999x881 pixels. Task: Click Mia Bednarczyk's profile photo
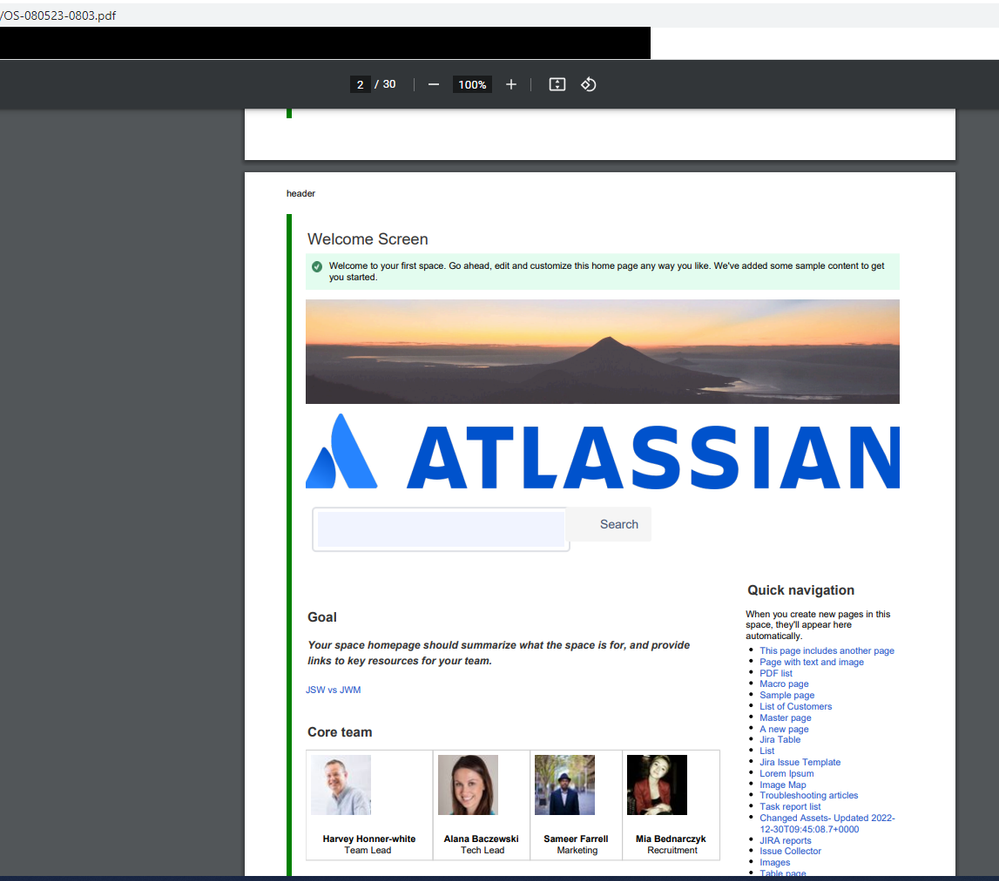[657, 785]
